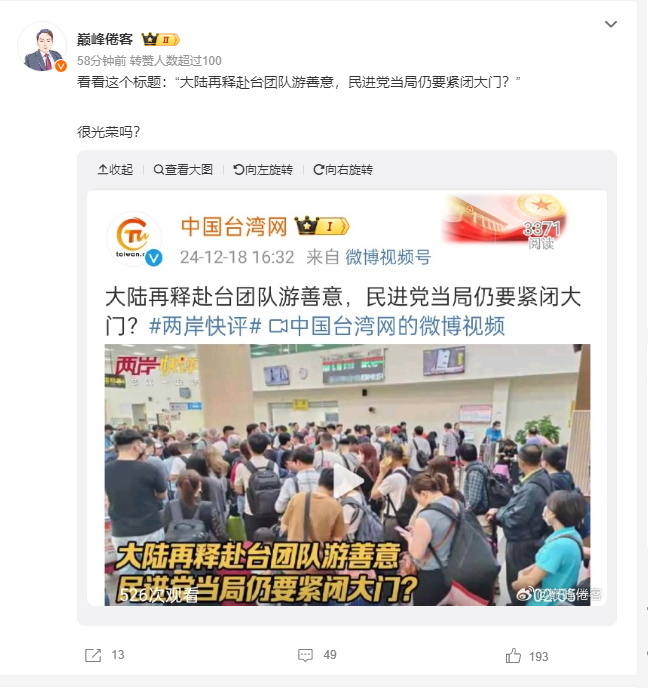This screenshot has width=648, height=688.
Task: Click the 中国台湾网 logo avatar
Action: (x=133, y=239)
